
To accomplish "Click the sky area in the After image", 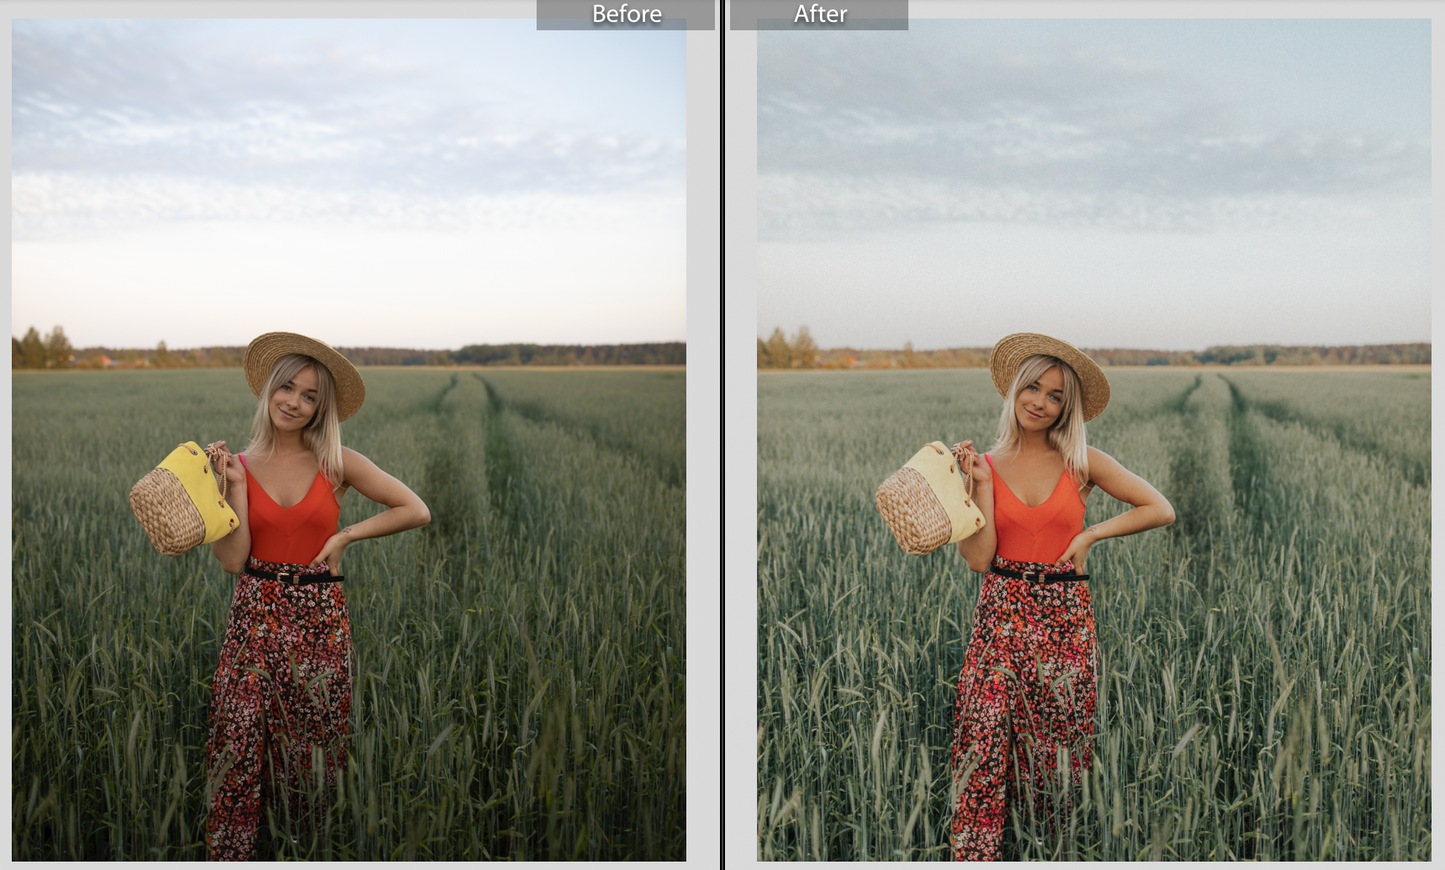I will 1100,150.
